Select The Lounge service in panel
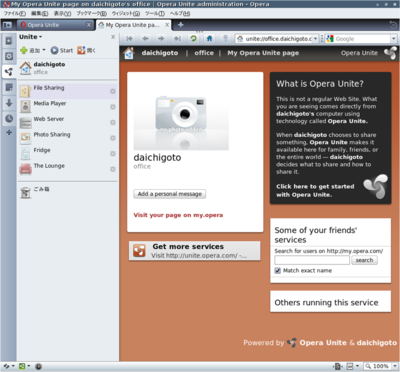 click(68, 169)
